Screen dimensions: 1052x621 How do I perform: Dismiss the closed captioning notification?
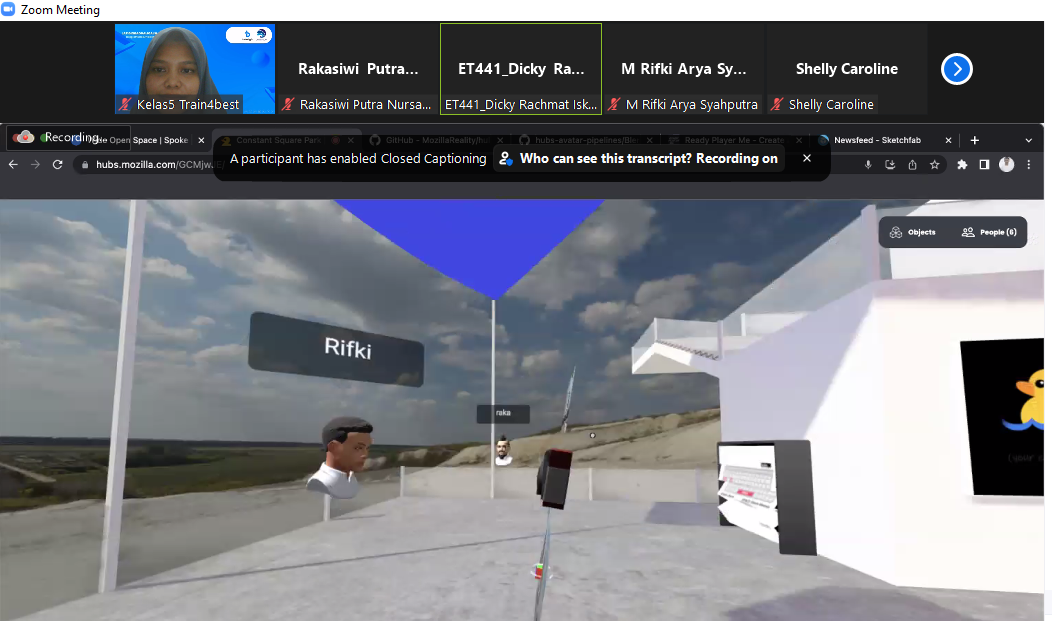click(x=807, y=158)
